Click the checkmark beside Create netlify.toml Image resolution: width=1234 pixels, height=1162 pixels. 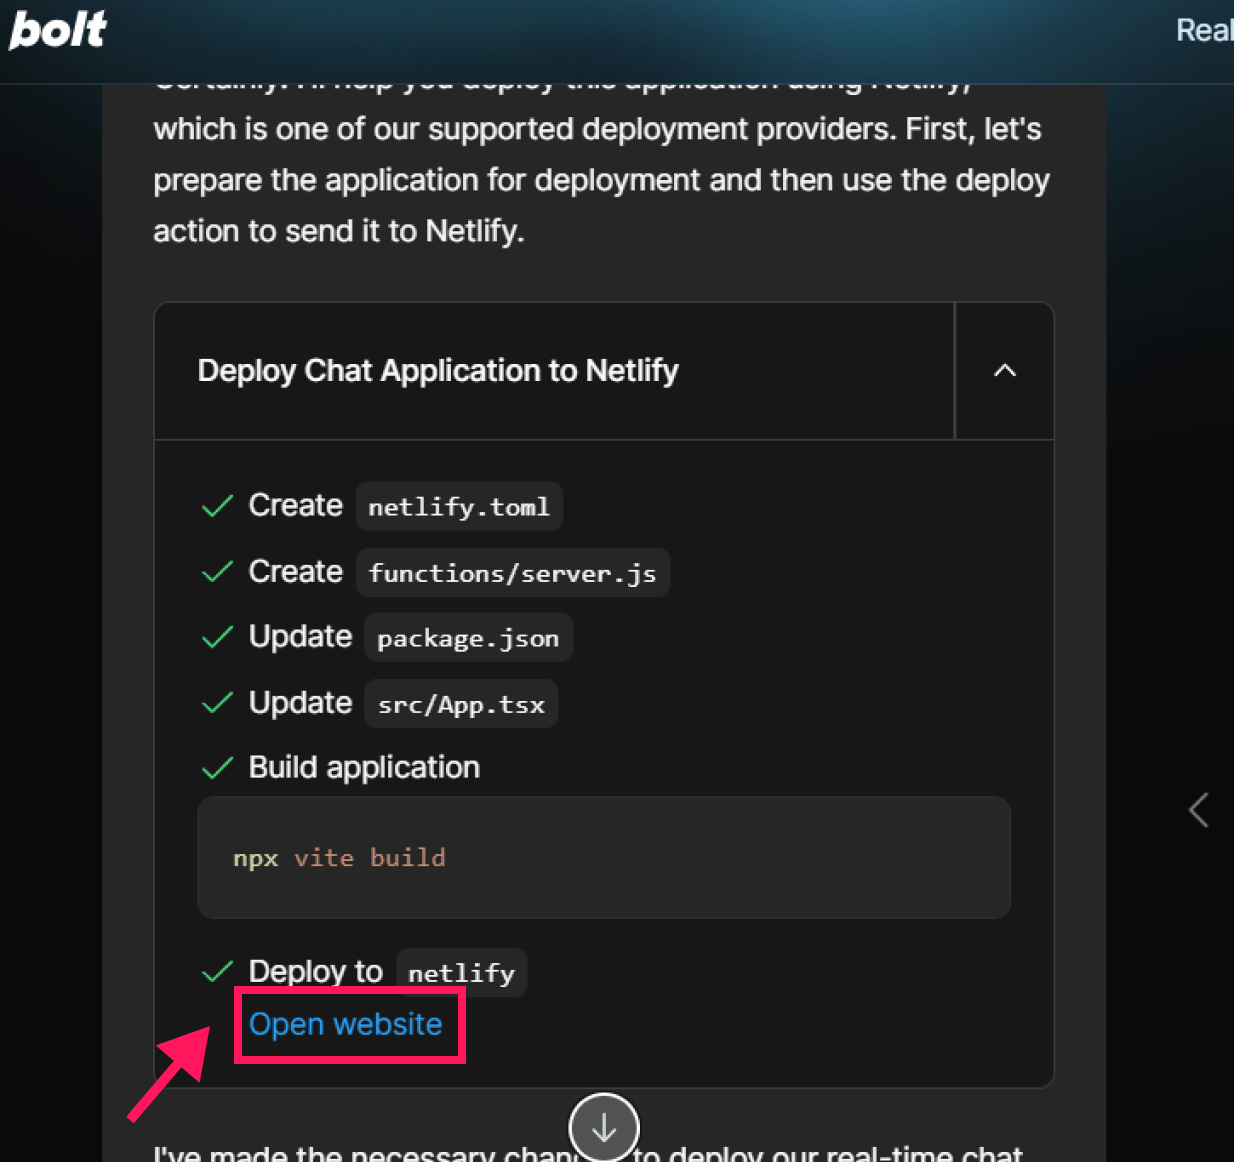217,507
